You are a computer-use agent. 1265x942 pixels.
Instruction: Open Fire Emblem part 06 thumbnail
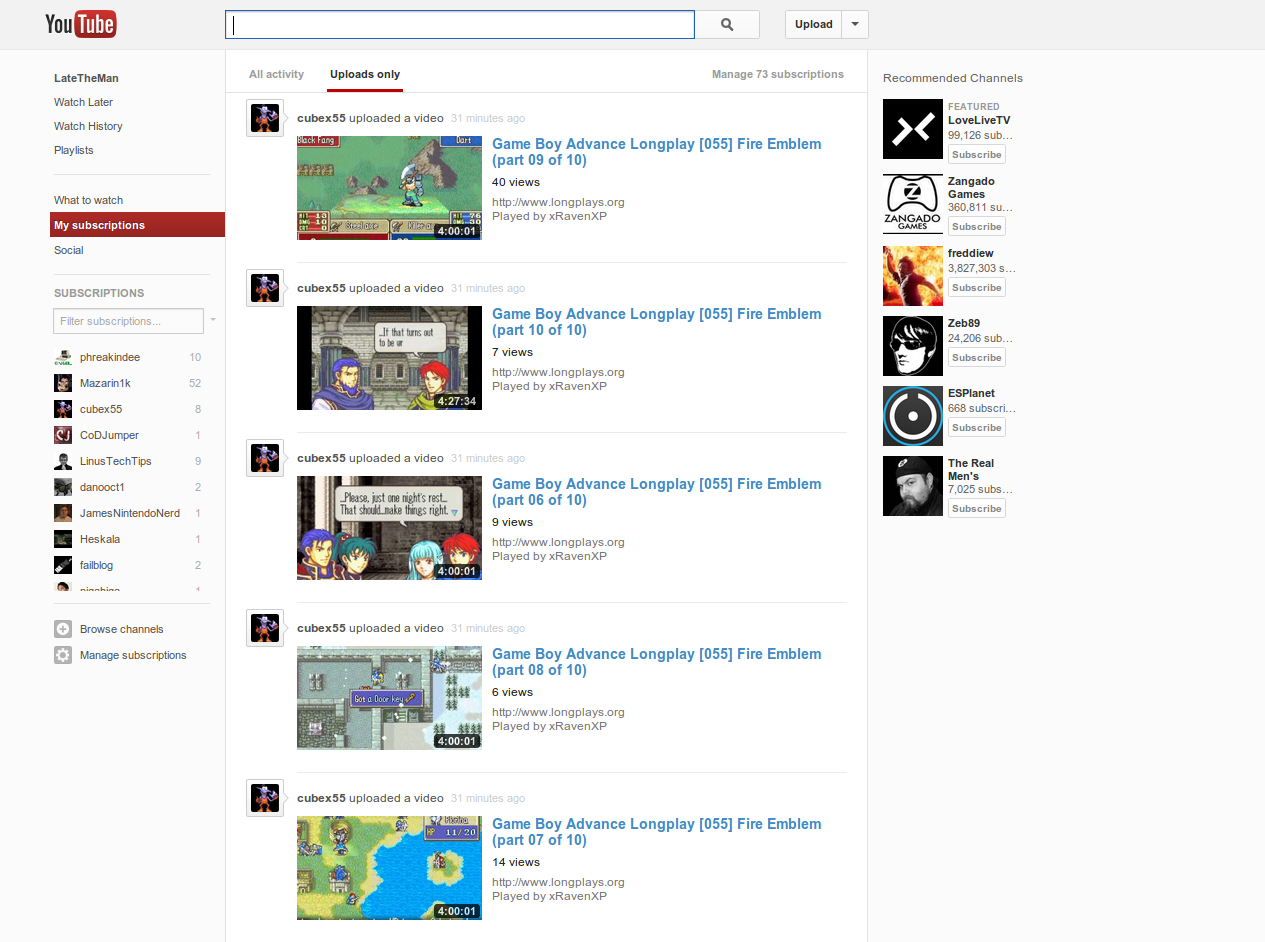pos(389,528)
